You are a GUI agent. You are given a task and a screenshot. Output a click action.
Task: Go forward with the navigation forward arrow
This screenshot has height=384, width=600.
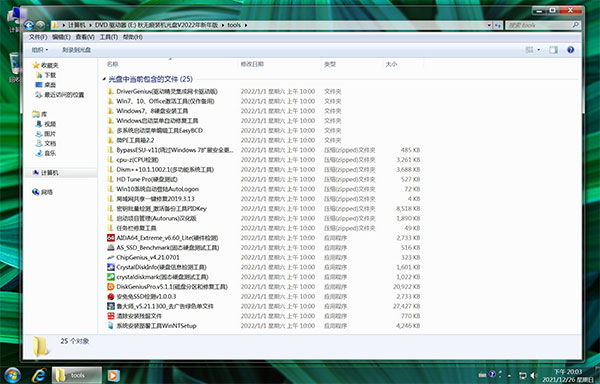40,25
